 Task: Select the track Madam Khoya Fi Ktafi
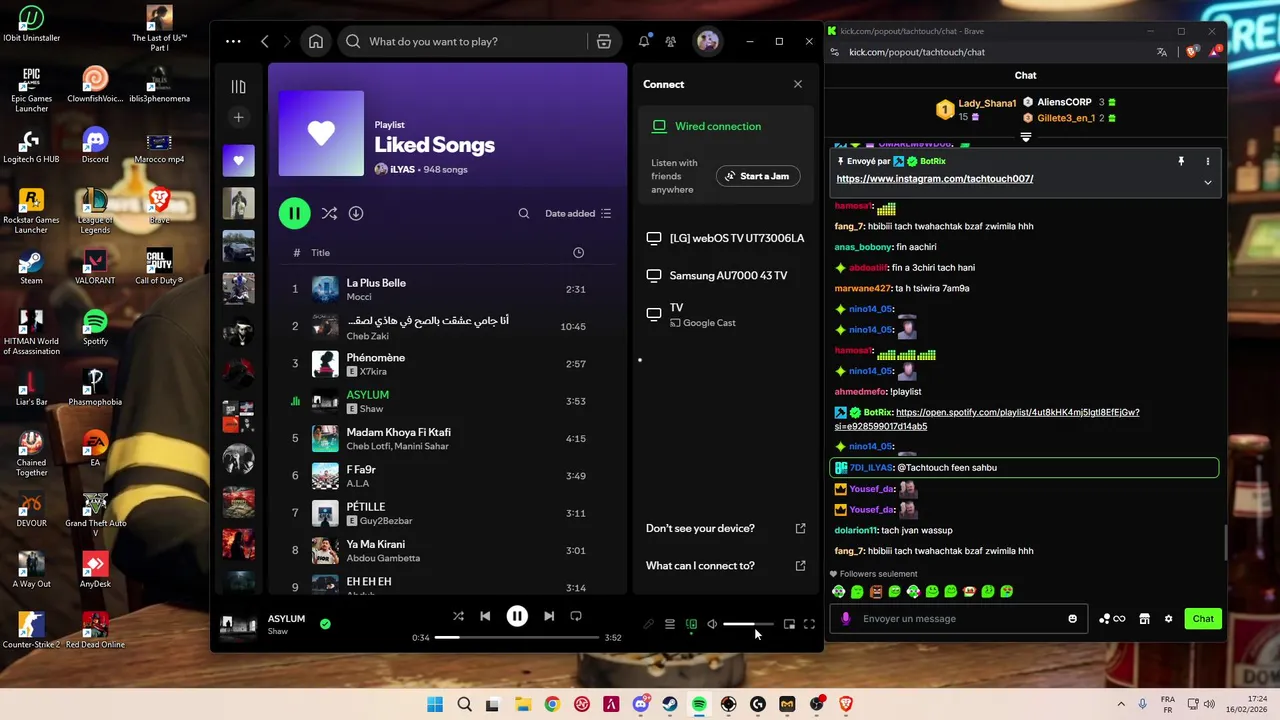pyautogui.click(x=447, y=438)
